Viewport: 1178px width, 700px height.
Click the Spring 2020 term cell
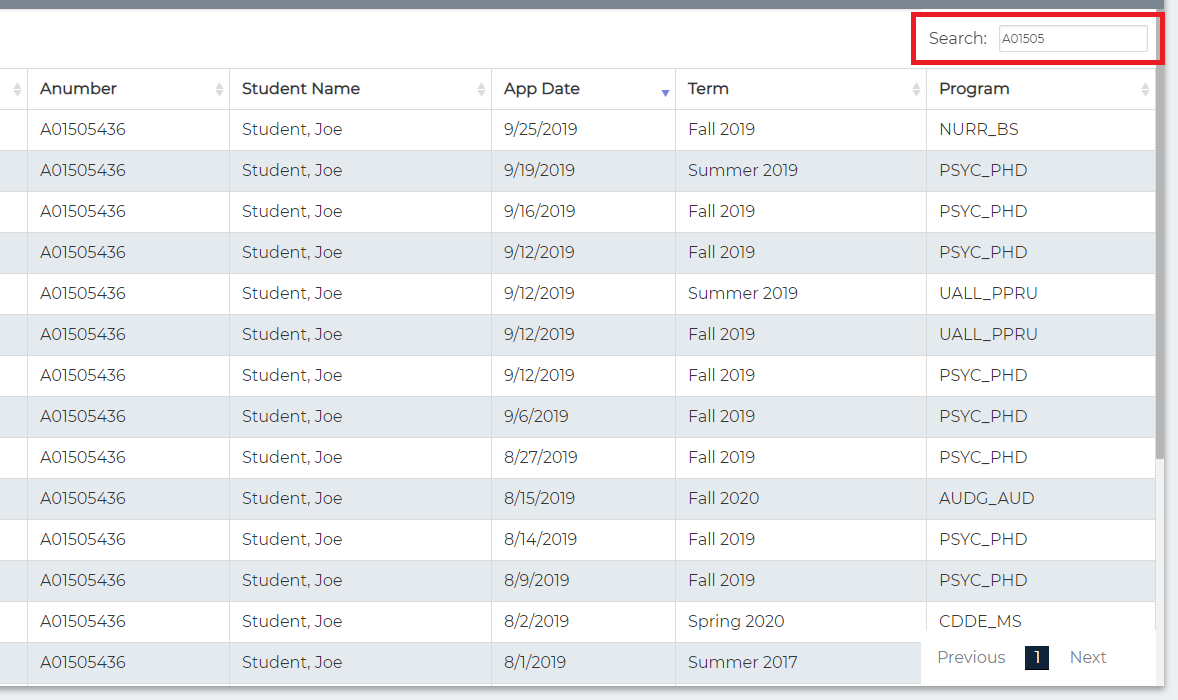tap(735, 621)
